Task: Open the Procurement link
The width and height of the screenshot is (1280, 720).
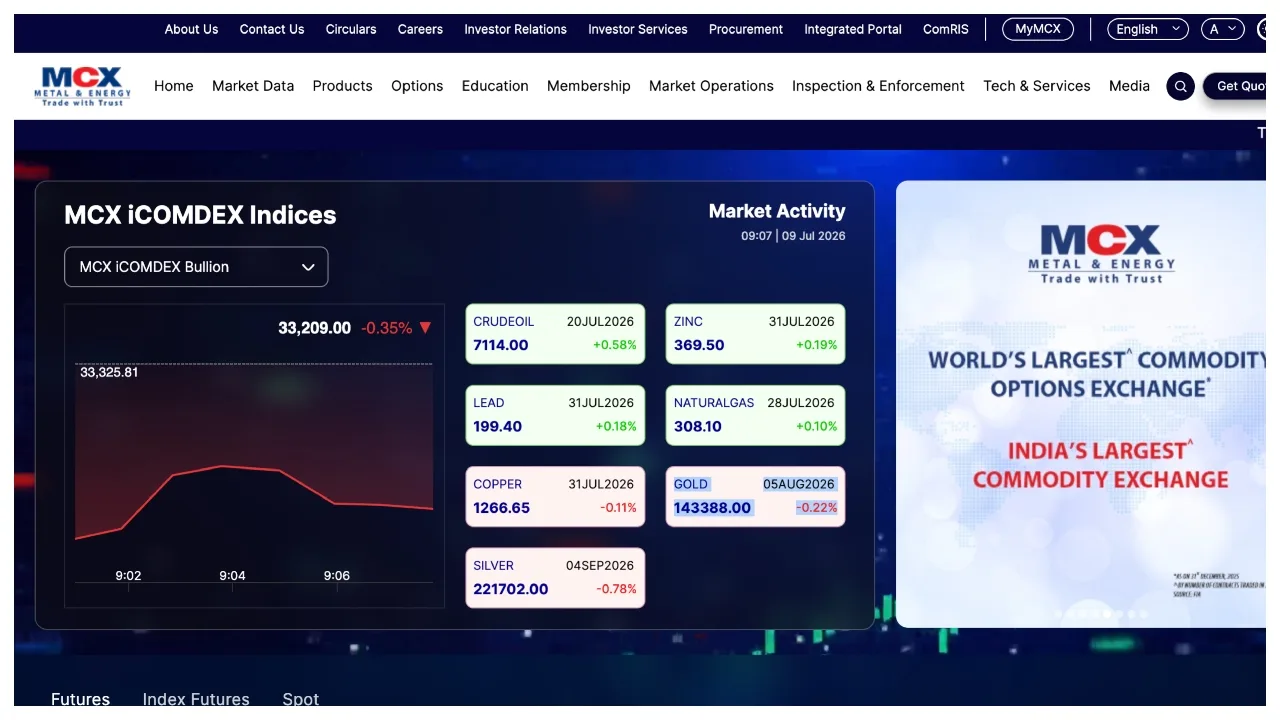Action: pos(746,29)
